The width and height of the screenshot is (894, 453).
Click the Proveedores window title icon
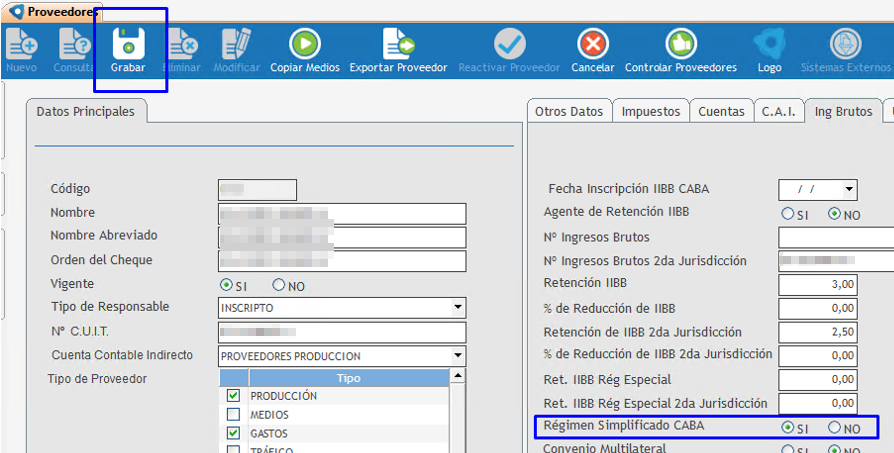[17, 11]
